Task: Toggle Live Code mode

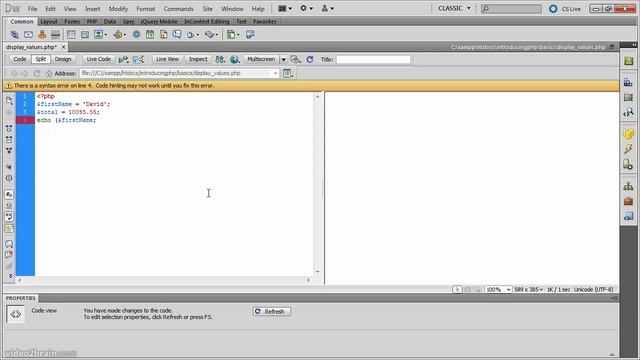Action: pyautogui.click(x=98, y=59)
